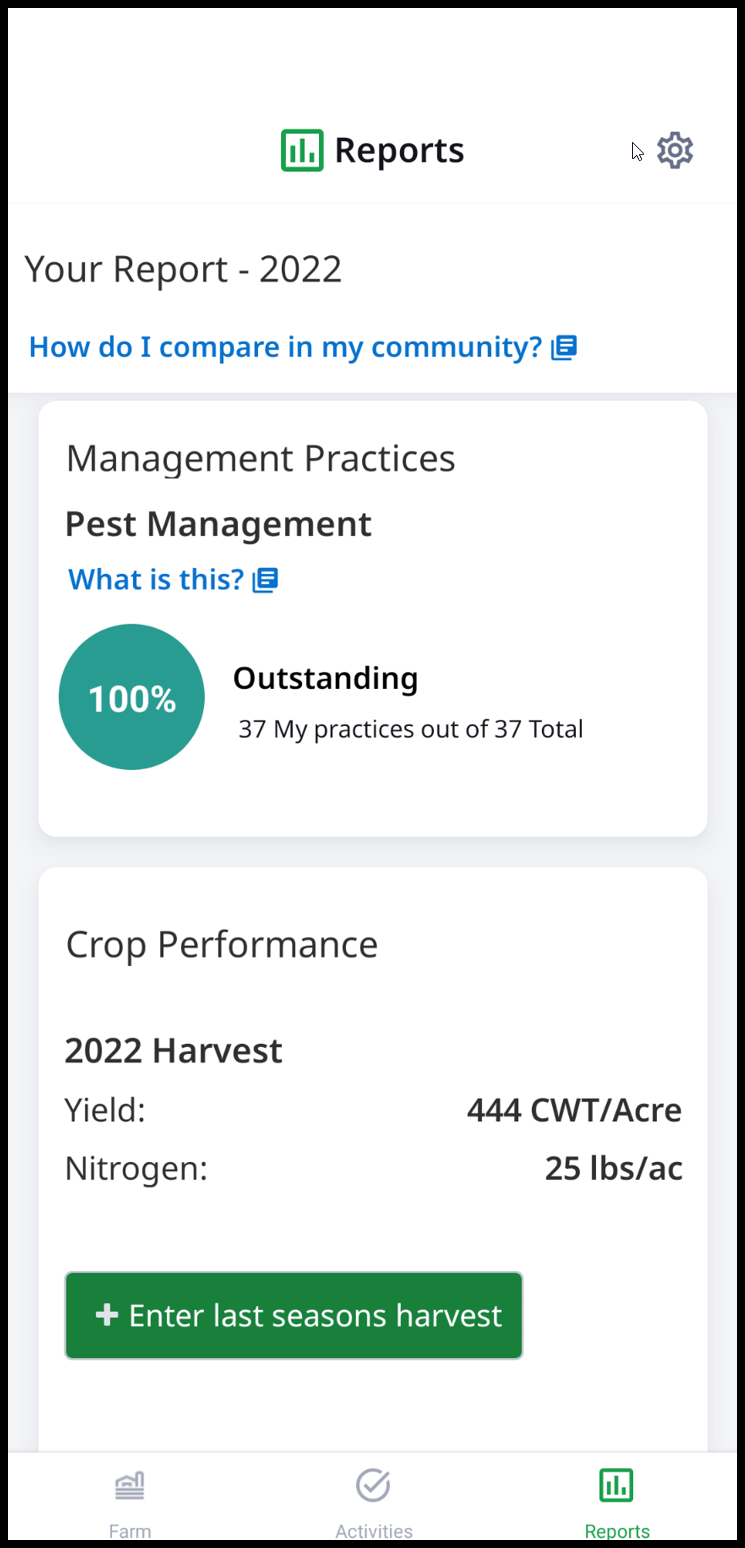Tap the Reports chart icon in bottom bar
This screenshot has width=745, height=1548.
point(616,1485)
